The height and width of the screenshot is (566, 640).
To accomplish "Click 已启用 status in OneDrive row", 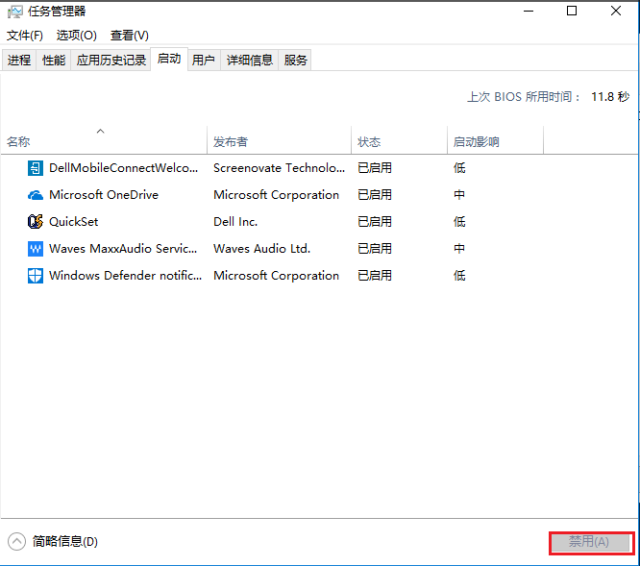I will 375,195.
